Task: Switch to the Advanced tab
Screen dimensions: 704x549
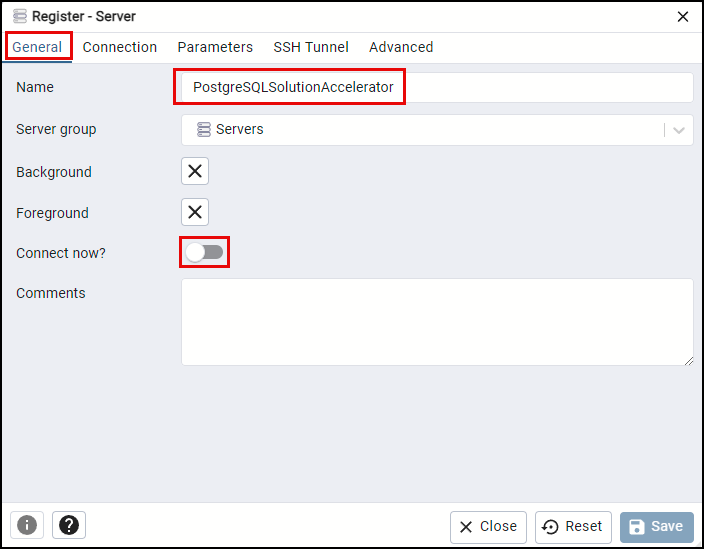Action: (x=401, y=47)
